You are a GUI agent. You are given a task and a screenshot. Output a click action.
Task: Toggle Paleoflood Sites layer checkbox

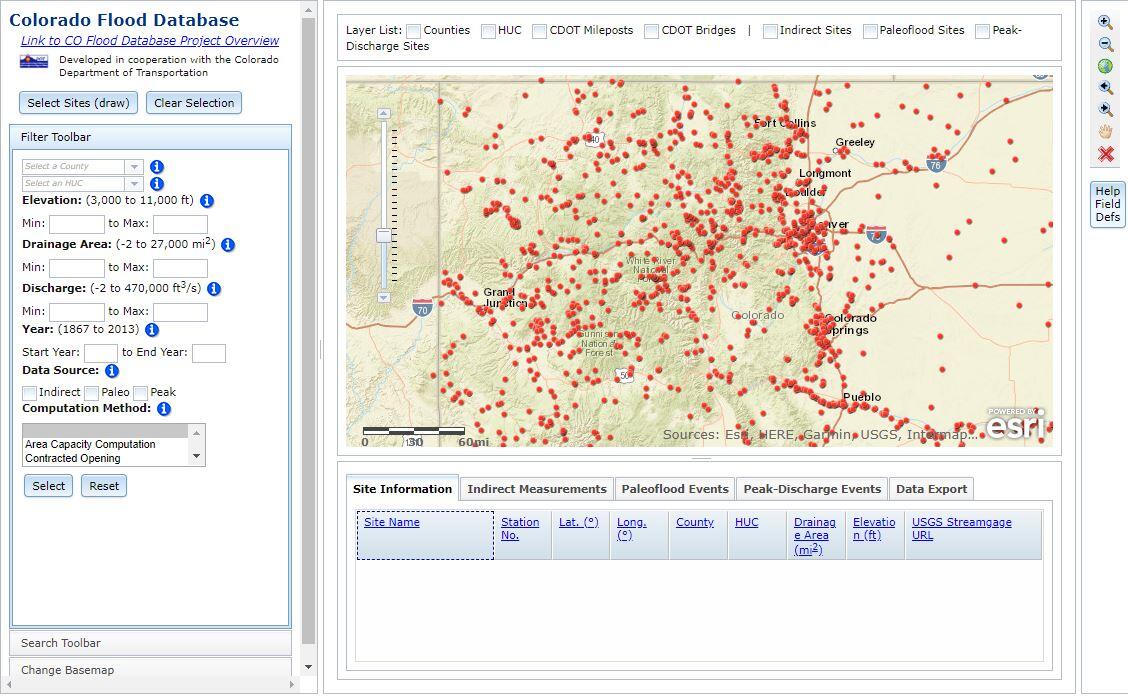click(870, 31)
